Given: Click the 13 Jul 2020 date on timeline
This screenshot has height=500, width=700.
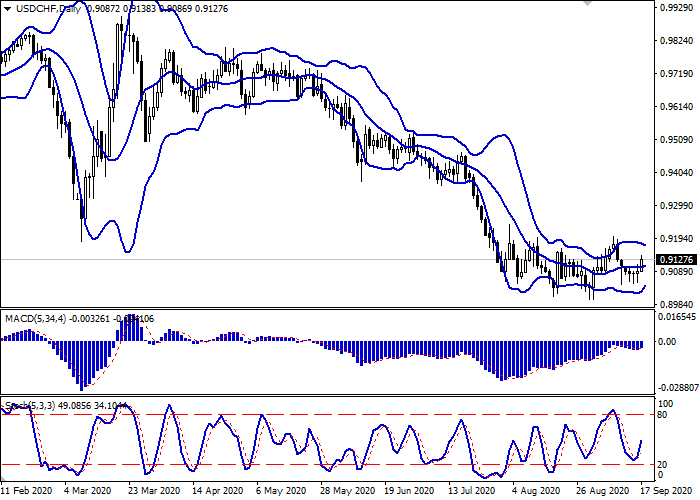Looking at the screenshot, I should [x=472, y=491].
